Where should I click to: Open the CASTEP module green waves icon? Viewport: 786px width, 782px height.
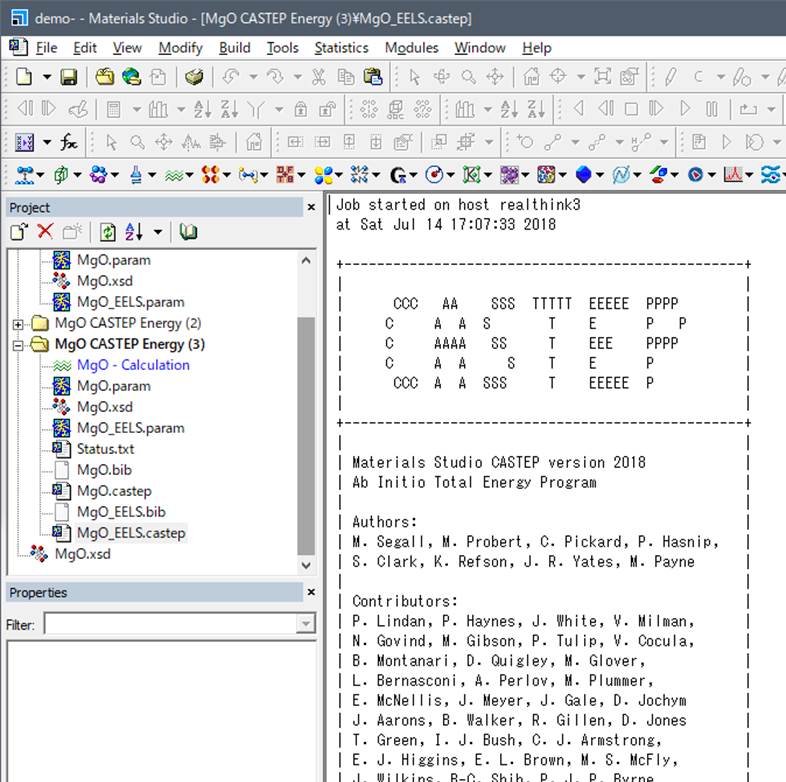pos(174,175)
